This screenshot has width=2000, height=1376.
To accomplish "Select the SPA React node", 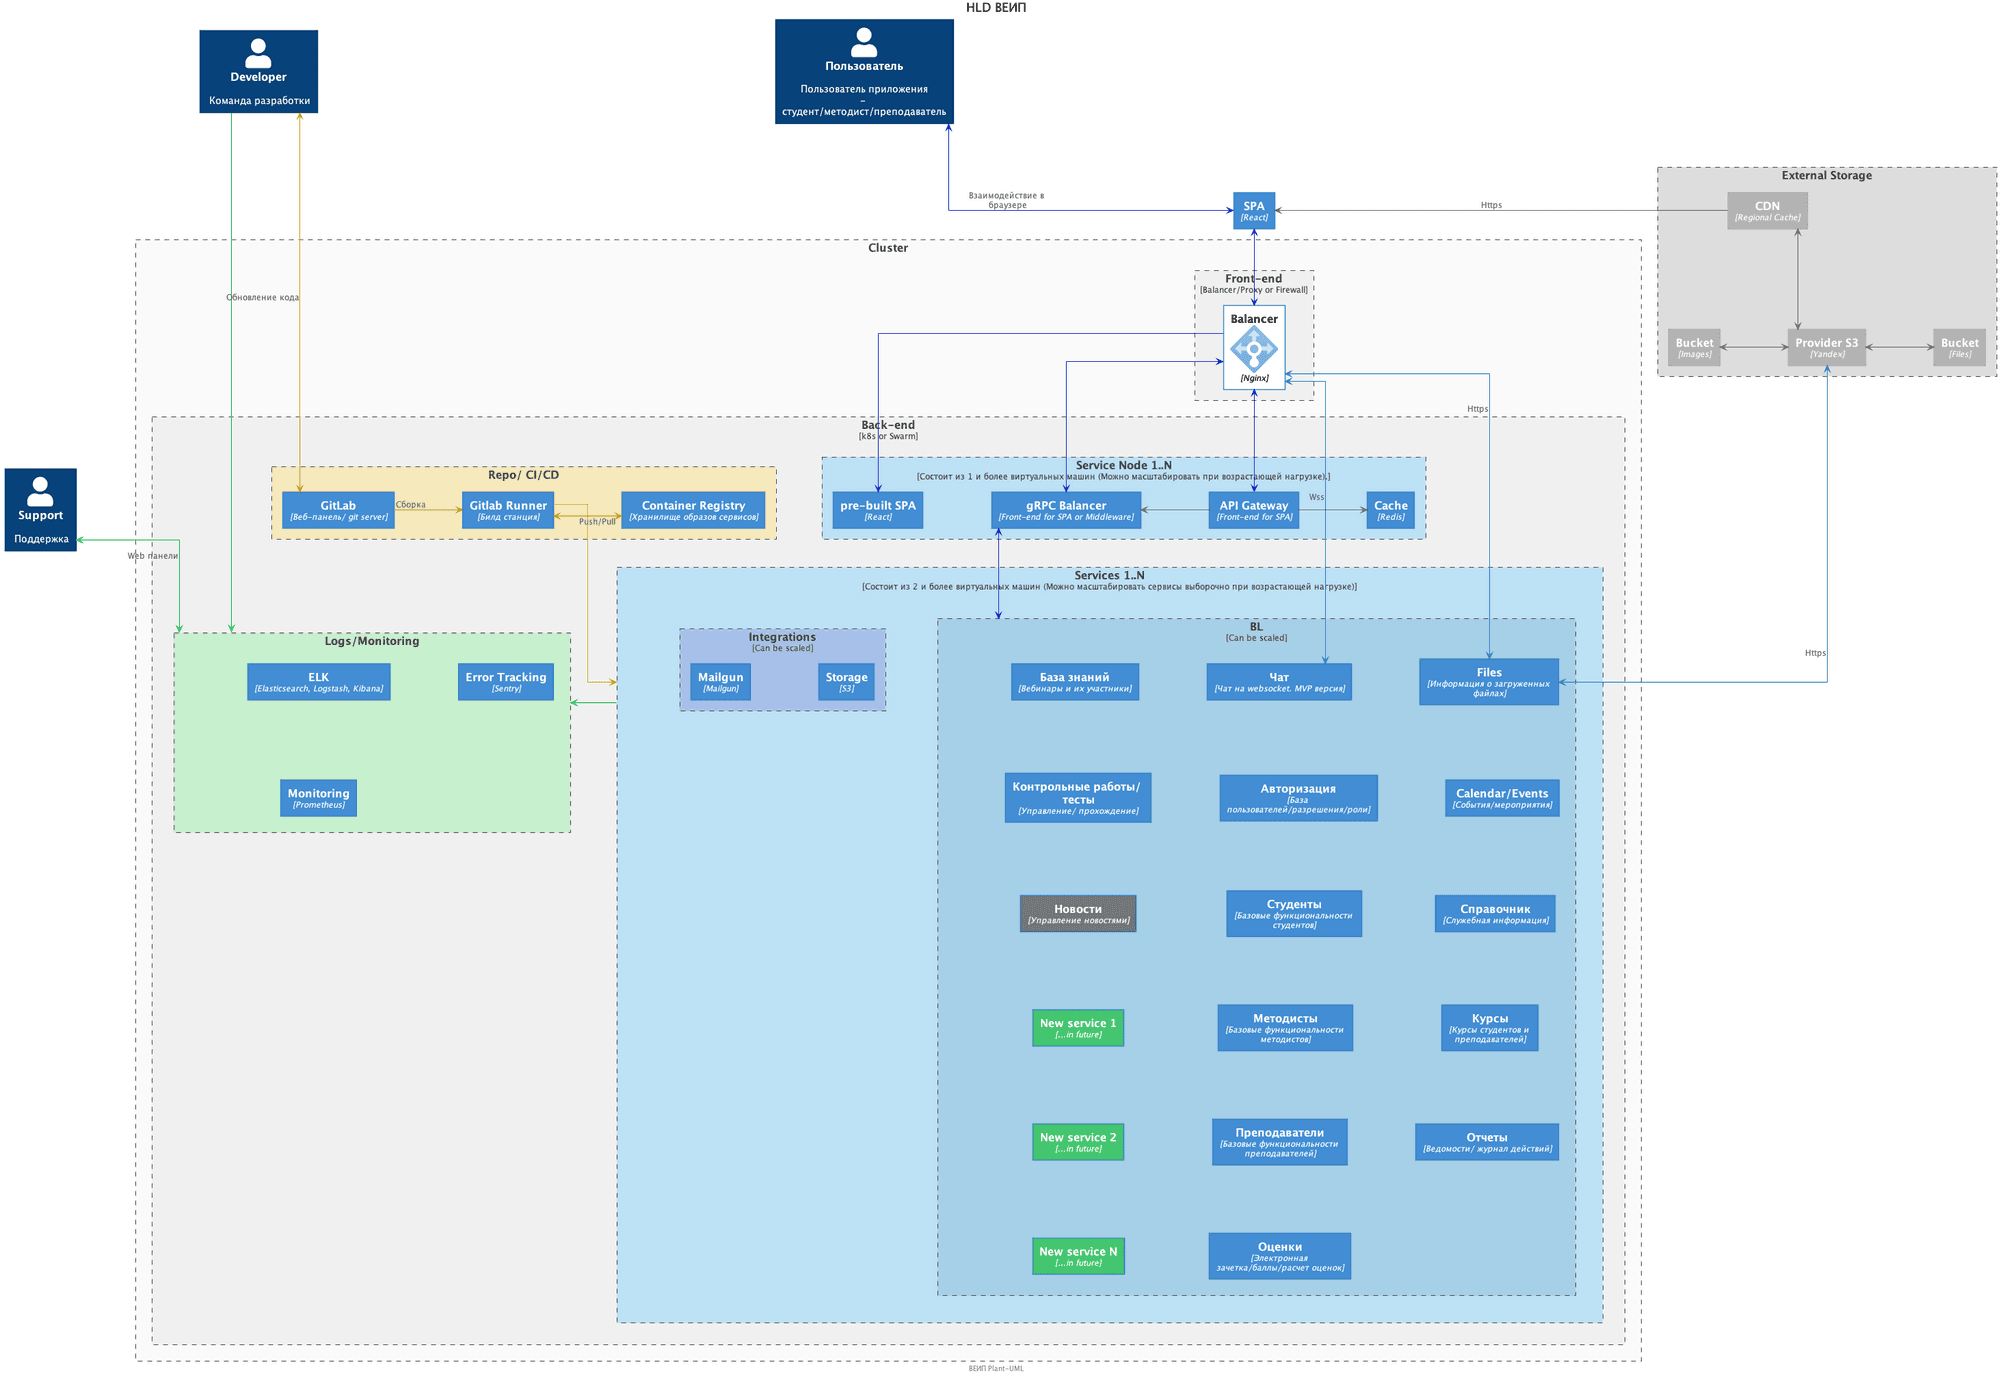I will pyautogui.click(x=1253, y=210).
